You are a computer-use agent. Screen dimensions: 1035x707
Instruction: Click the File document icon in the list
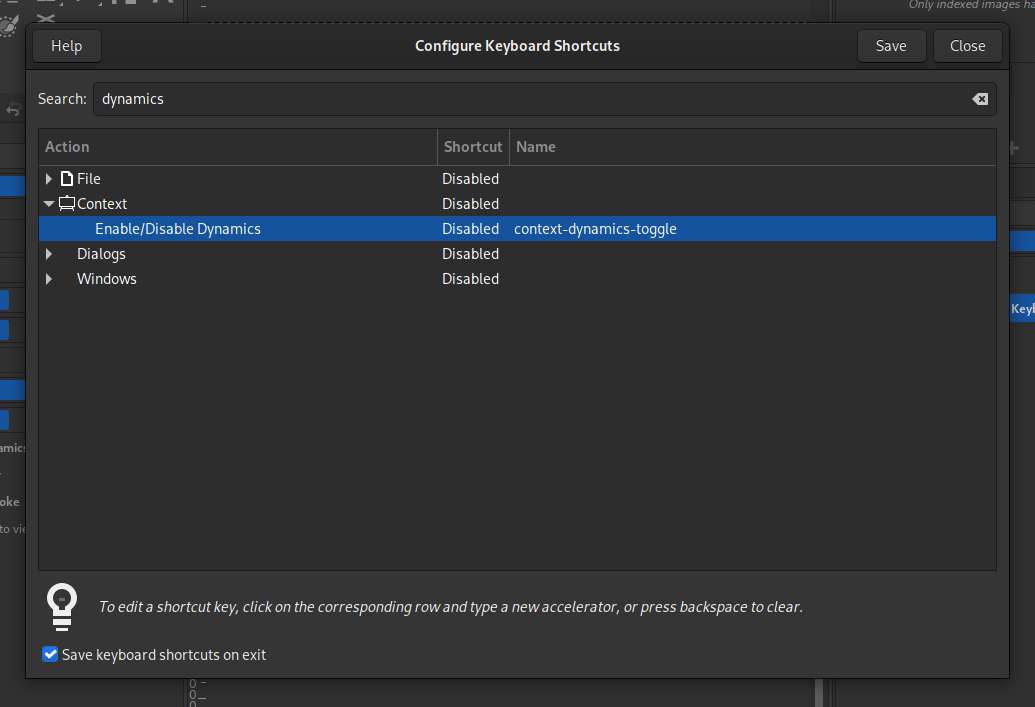pos(67,178)
